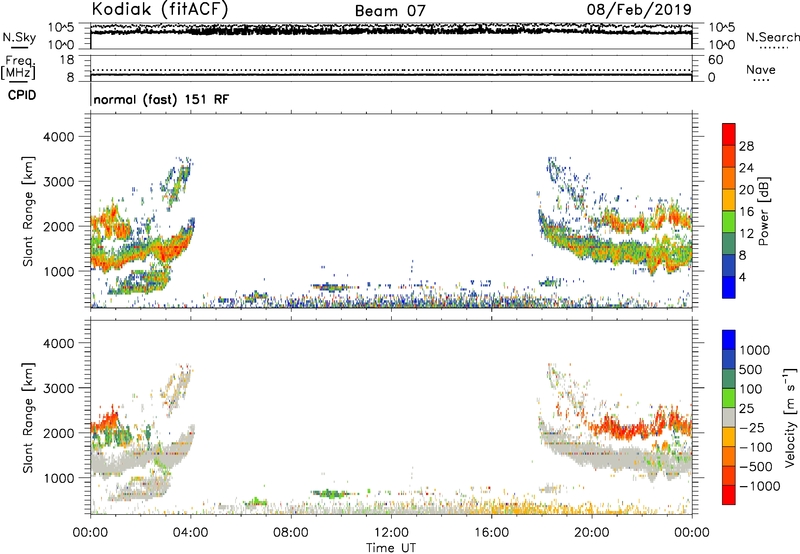800x554 pixels.
Task: Pick the light green 12–16 dB Power colorbar segment
Action: click(729, 222)
